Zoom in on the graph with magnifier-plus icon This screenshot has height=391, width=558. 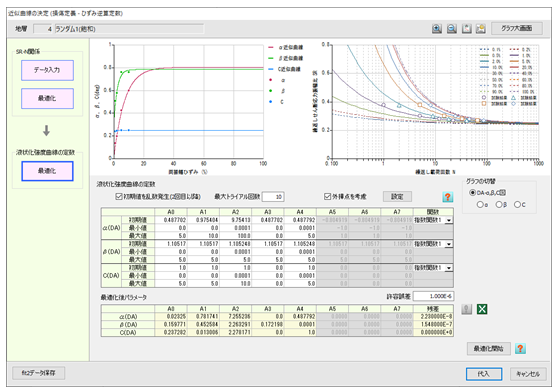pos(437,29)
